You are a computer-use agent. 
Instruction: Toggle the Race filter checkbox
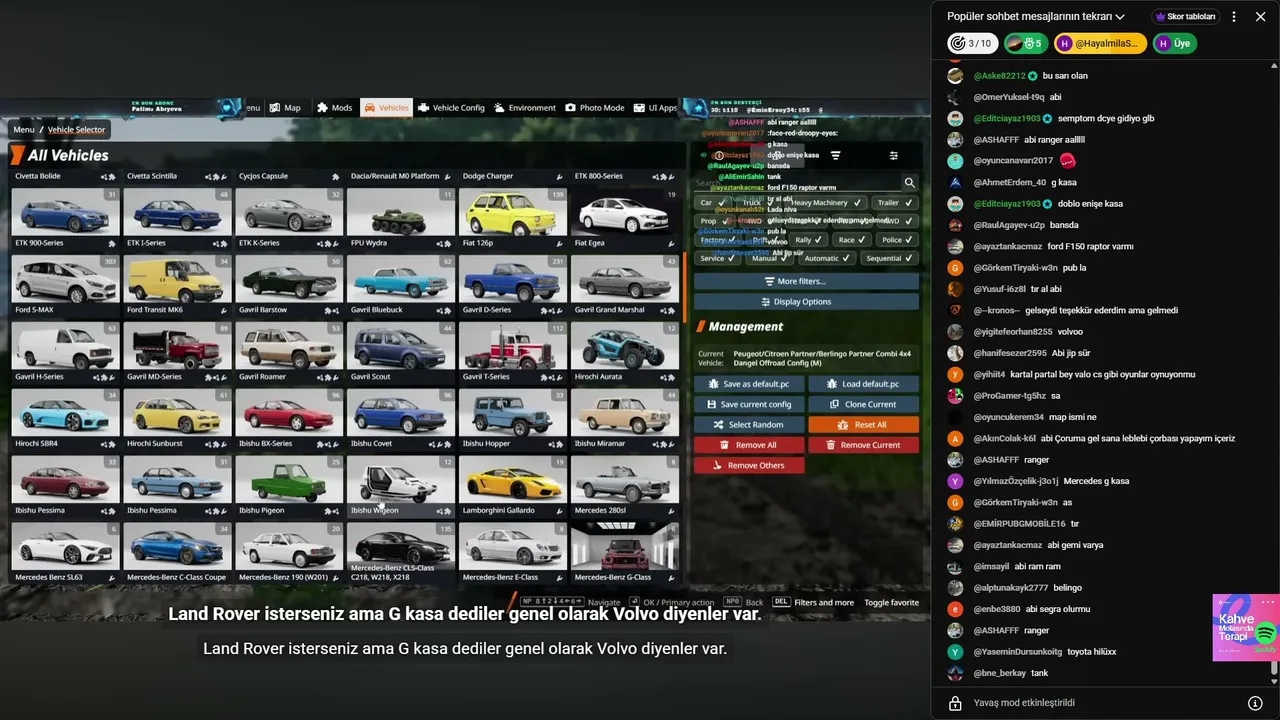tap(852, 240)
